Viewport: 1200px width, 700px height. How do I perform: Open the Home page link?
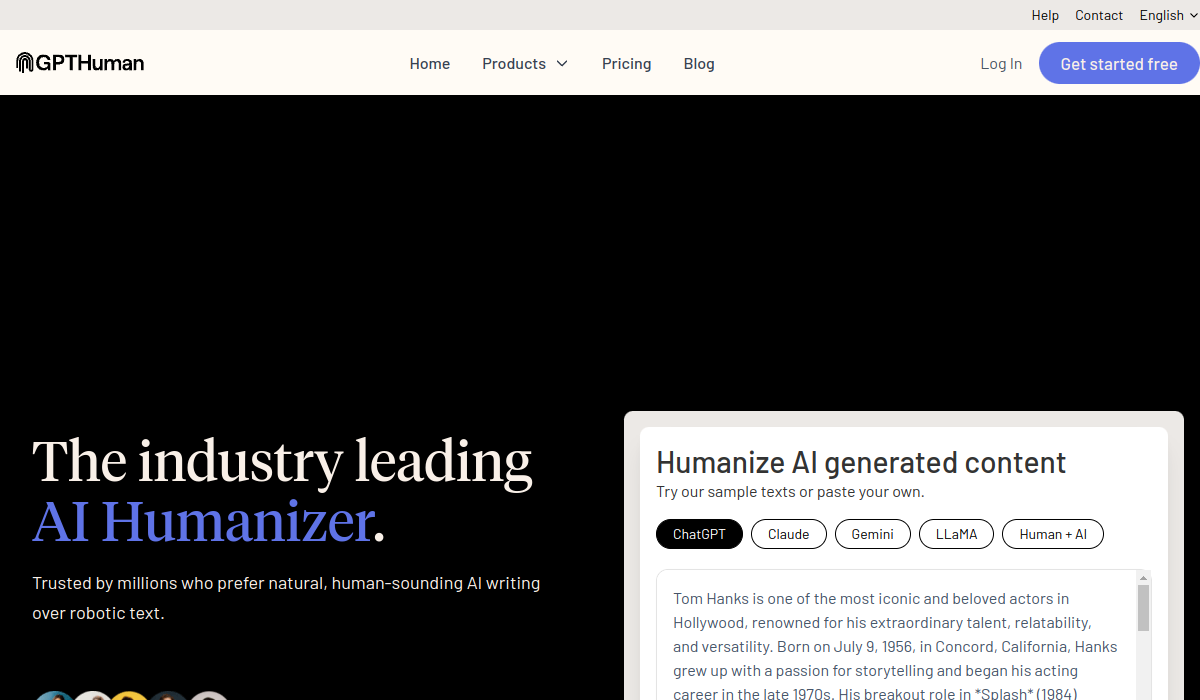click(430, 64)
